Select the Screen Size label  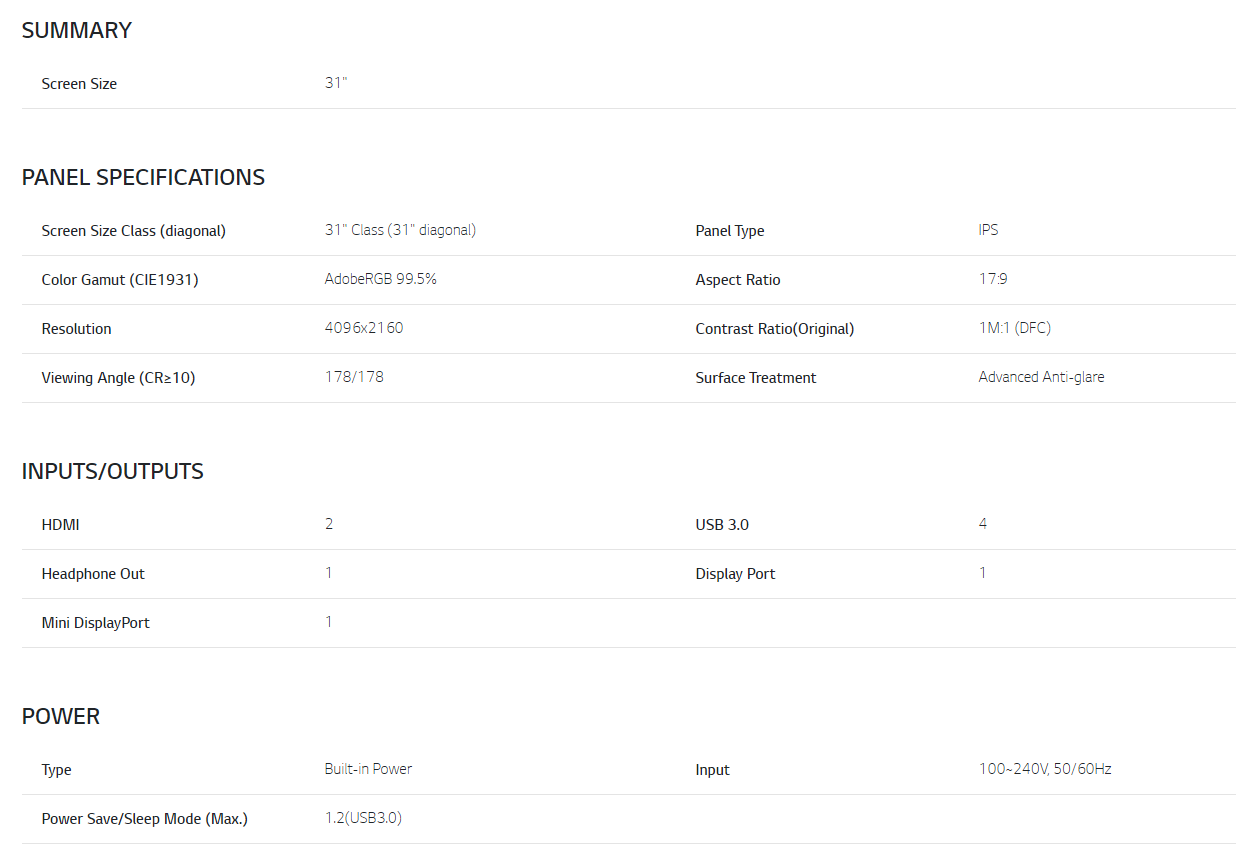point(79,84)
